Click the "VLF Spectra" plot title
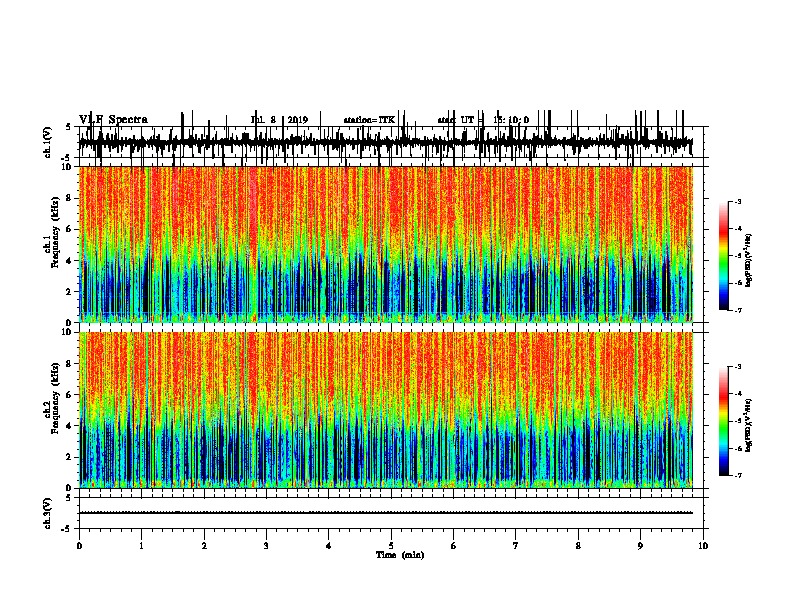The height and width of the screenshot is (612, 792). tap(113, 120)
